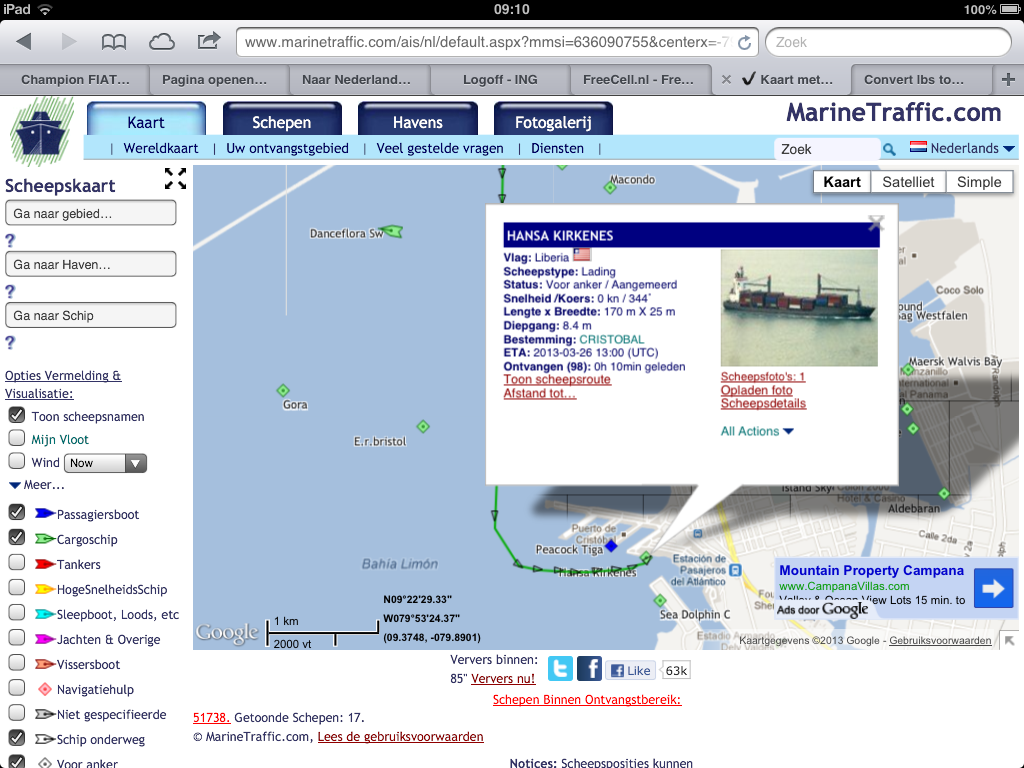The image size is (1024, 768).
Task: Click the Hansa Kirkenes ship photo thumbnail
Action: tap(799, 308)
